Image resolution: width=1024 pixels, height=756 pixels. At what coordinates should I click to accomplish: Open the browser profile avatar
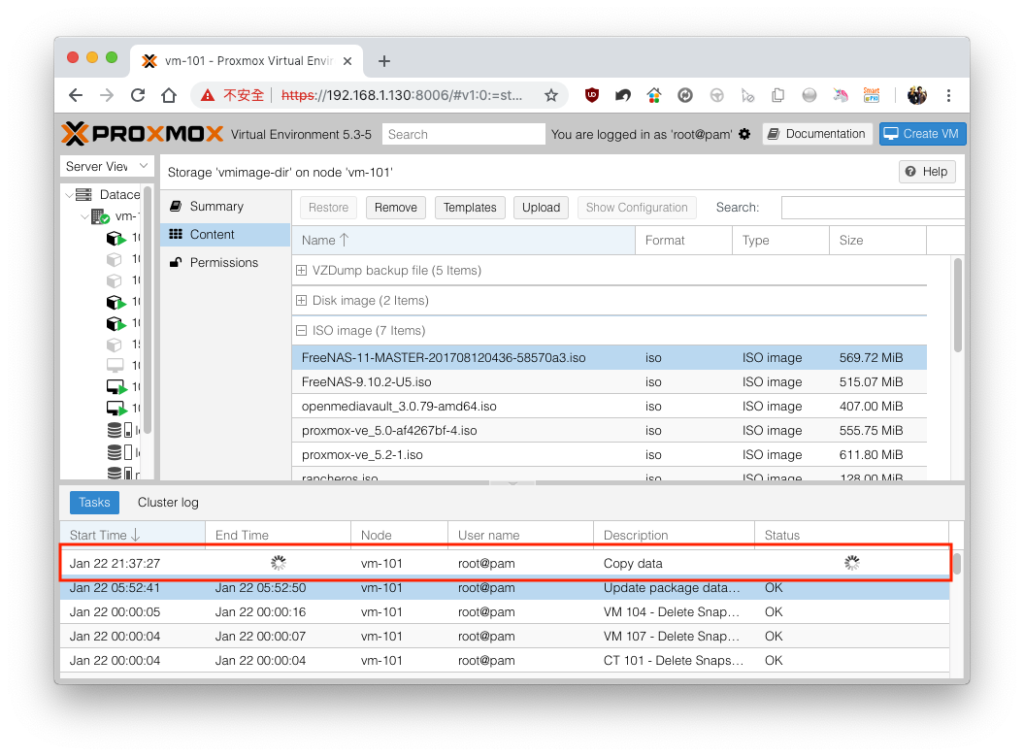[x=917, y=95]
